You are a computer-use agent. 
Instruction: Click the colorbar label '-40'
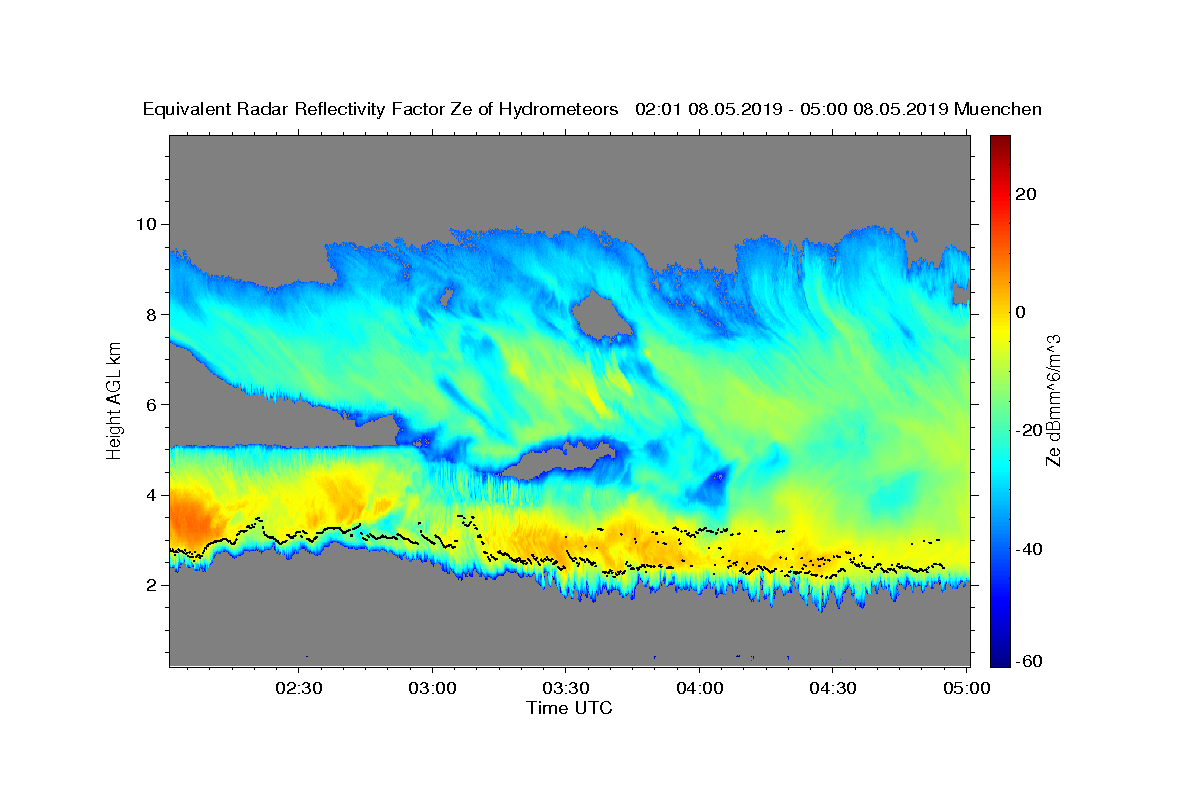click(x=1029, y=549)
